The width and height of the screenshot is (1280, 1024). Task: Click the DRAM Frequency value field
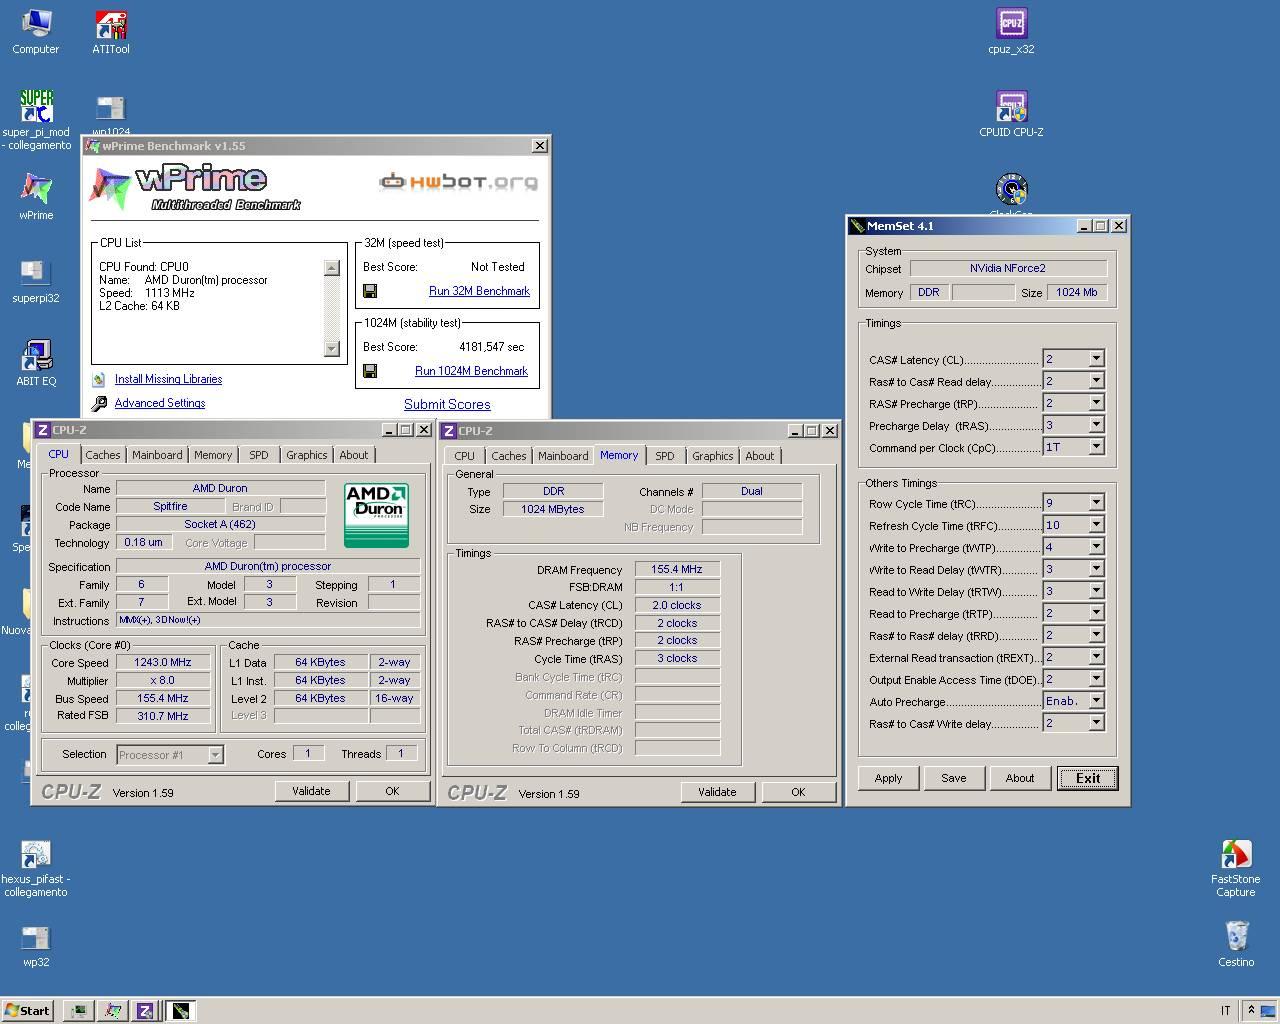(x=677, y=570)
